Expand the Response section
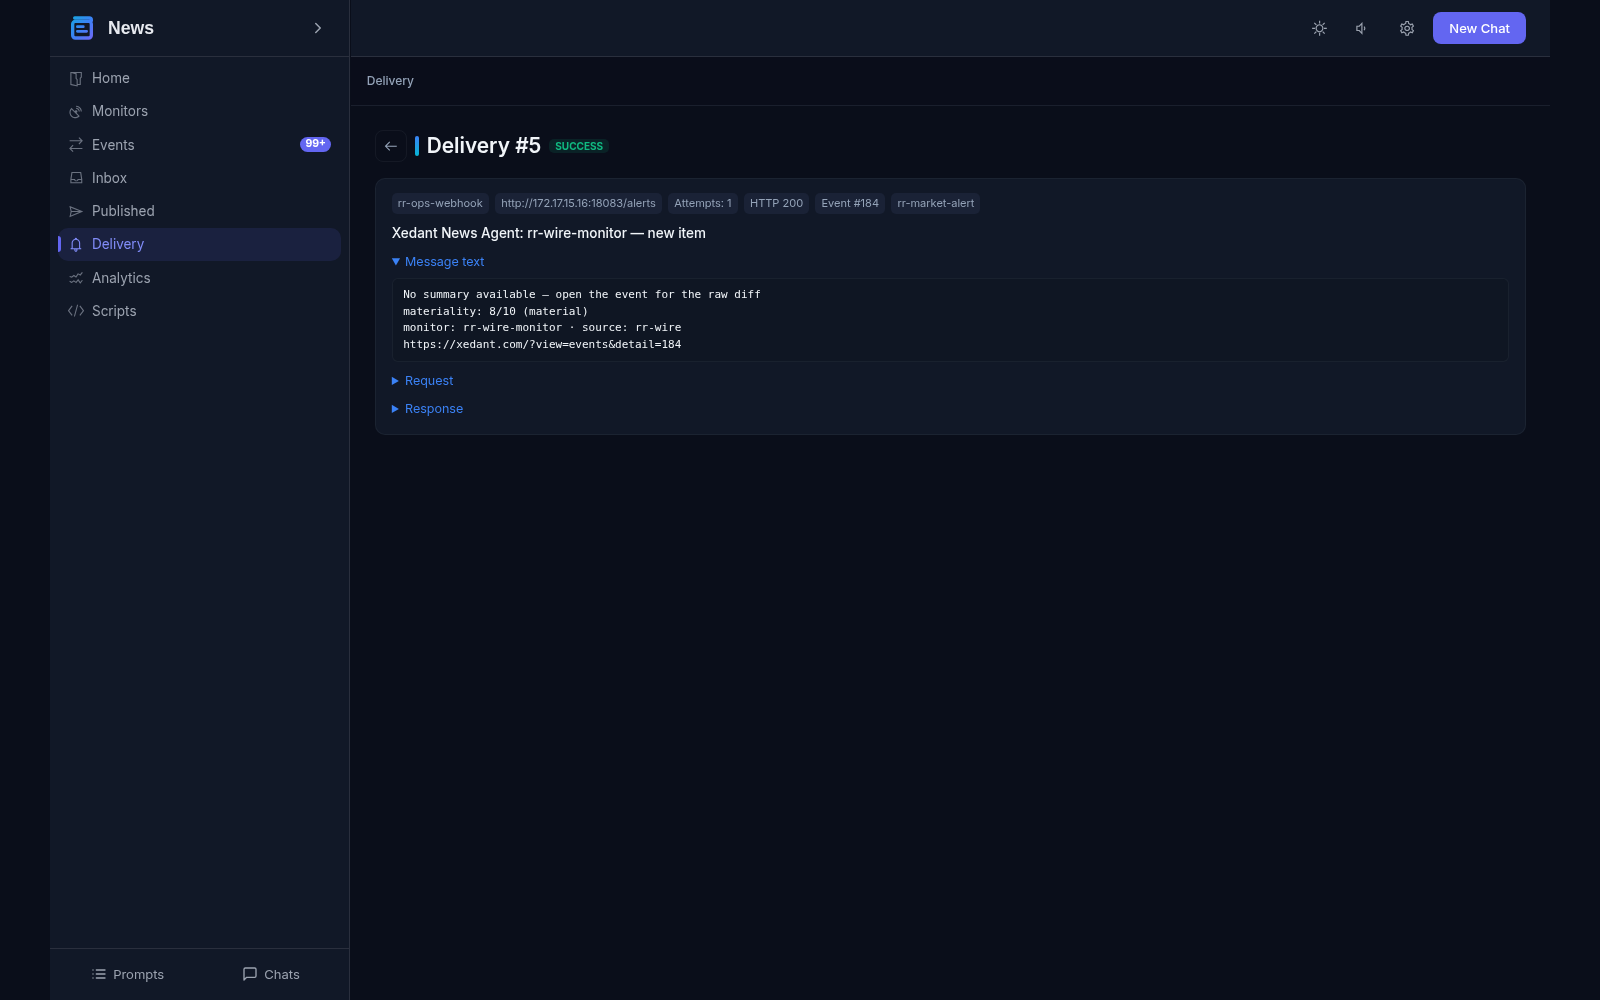 (427, 409)
